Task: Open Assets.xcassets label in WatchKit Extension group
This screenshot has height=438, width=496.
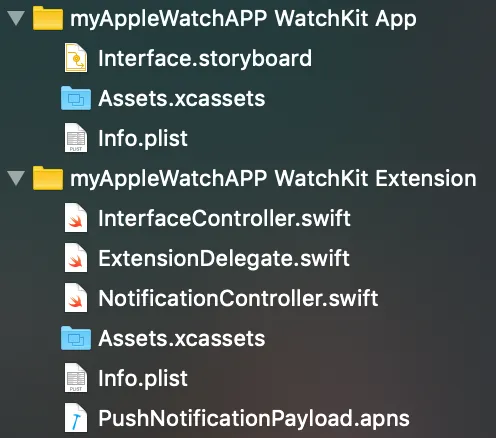Action: pos(182,338)
